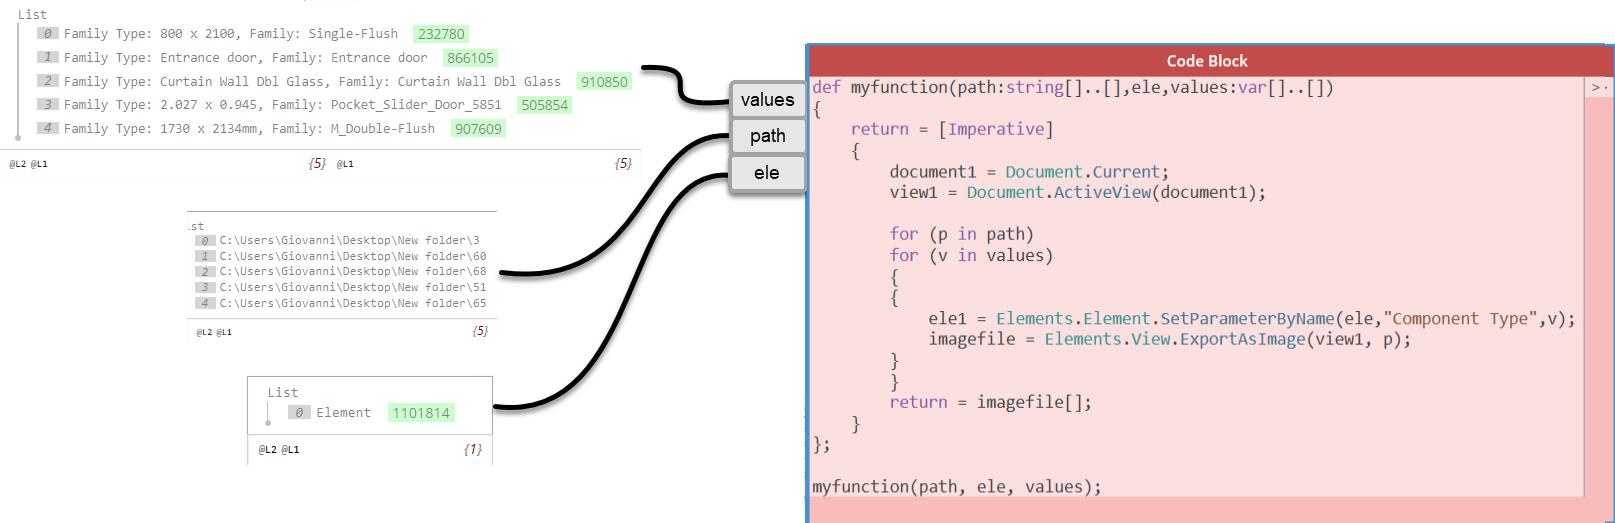Click element ID 866105 for Entrance door

coord(470,58)
